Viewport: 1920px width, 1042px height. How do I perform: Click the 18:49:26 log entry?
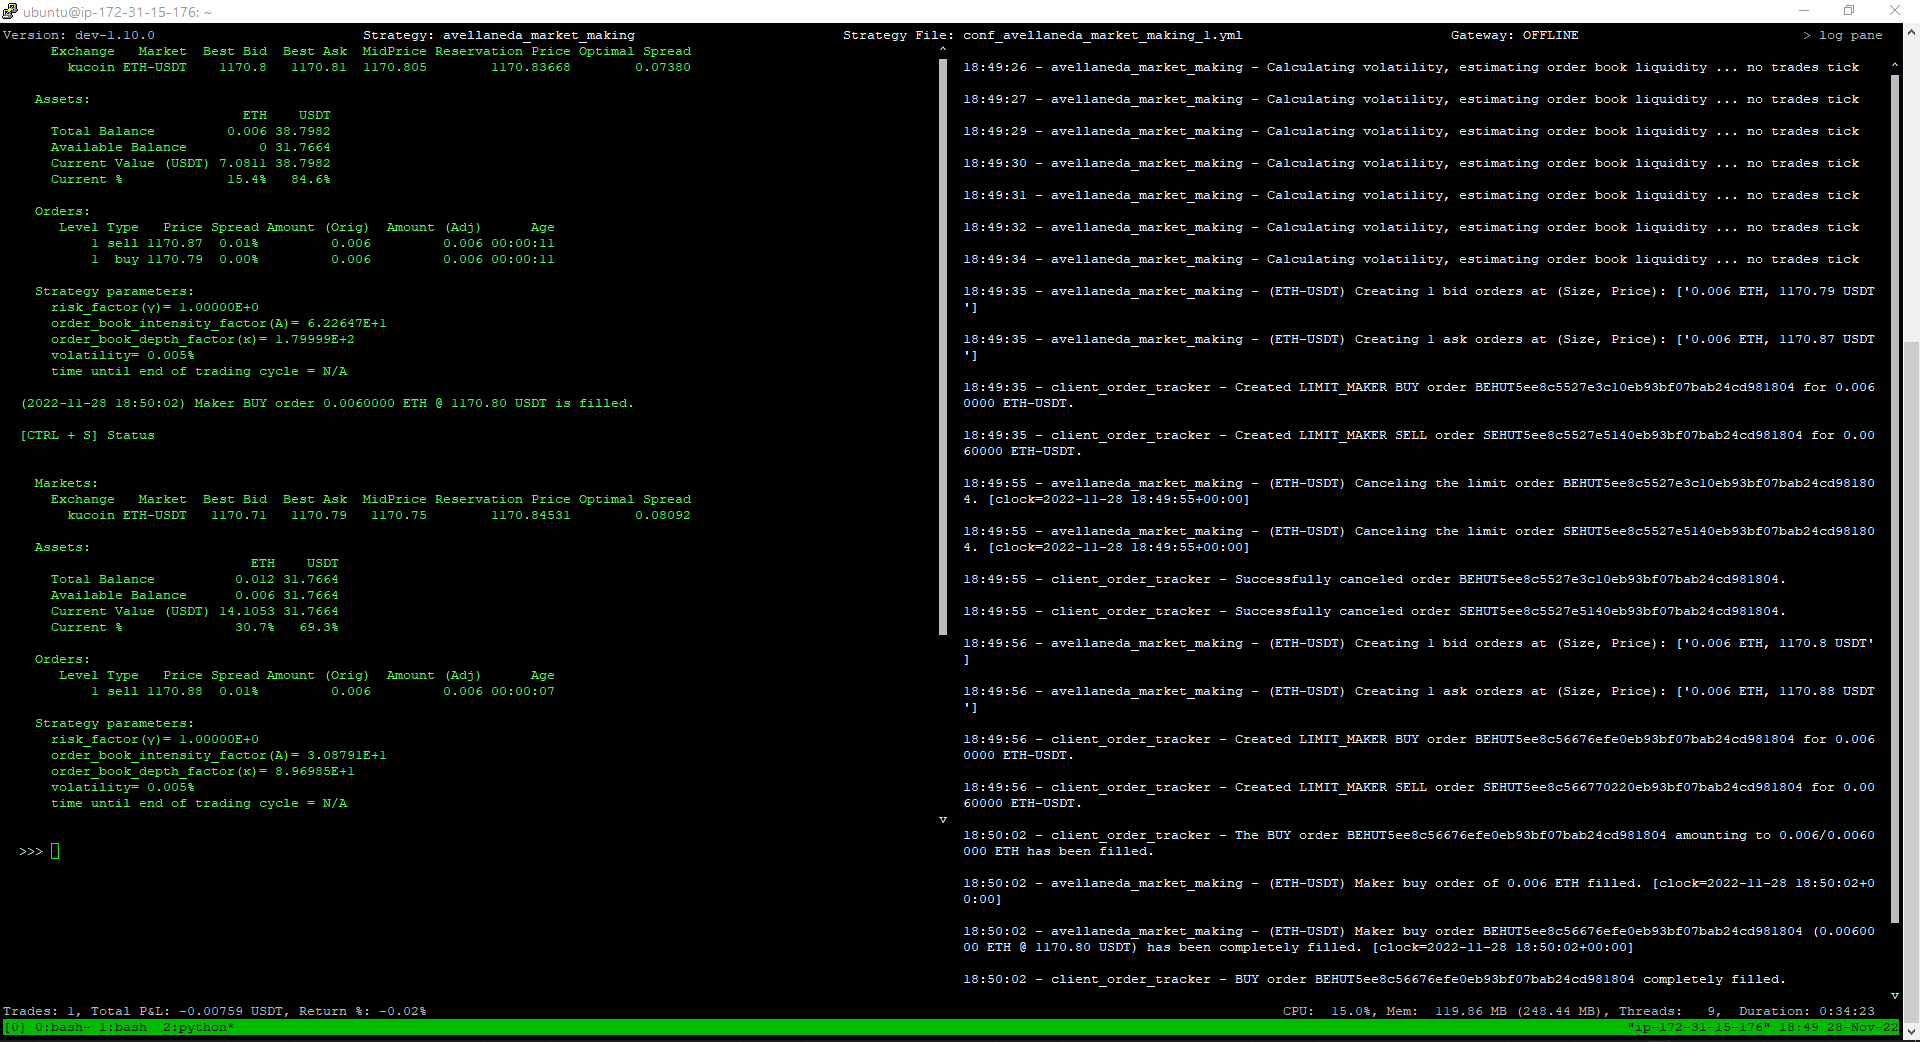pyautogui.click(x=1411, y=67)
